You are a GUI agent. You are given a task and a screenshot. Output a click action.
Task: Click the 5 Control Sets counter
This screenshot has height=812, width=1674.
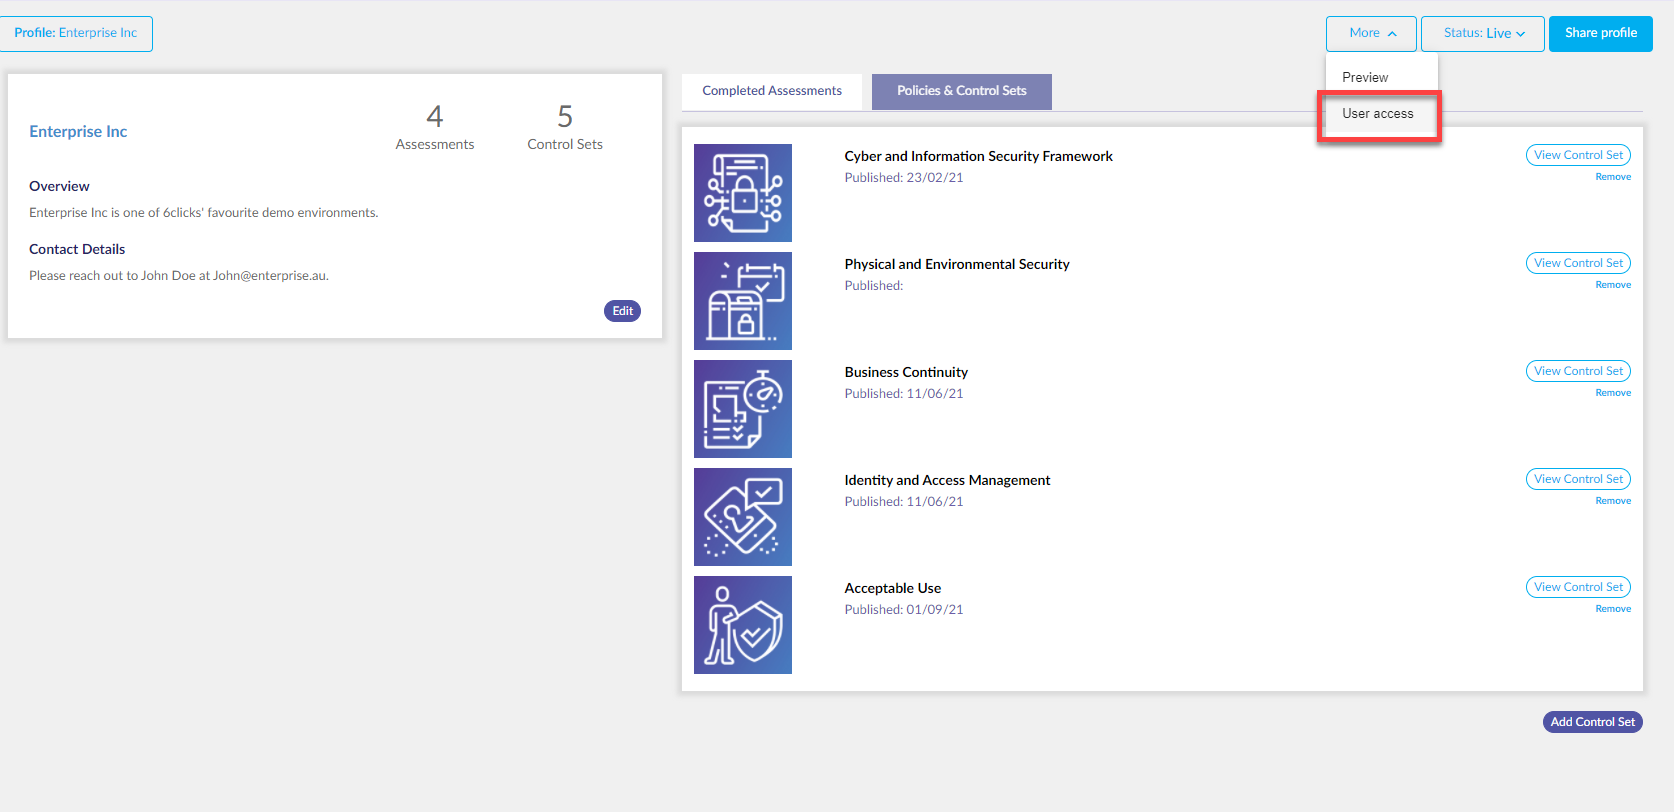point(565,127)
